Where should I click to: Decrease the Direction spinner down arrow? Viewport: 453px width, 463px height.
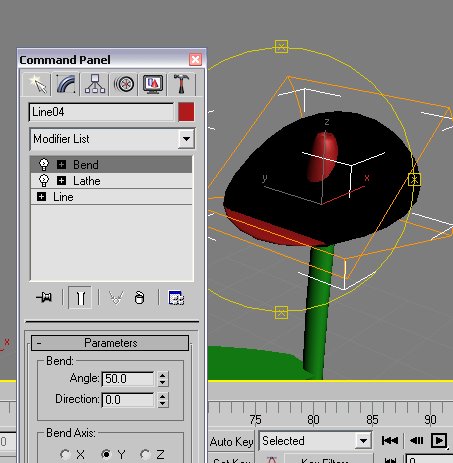[163, 403]
